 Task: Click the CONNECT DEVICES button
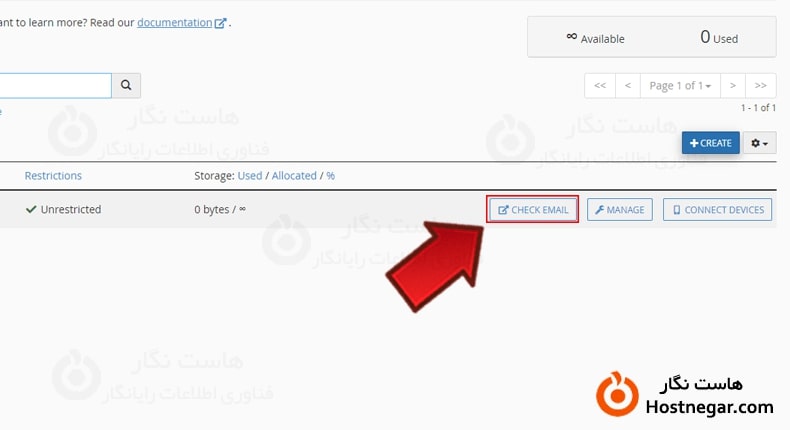pos(717,210)
